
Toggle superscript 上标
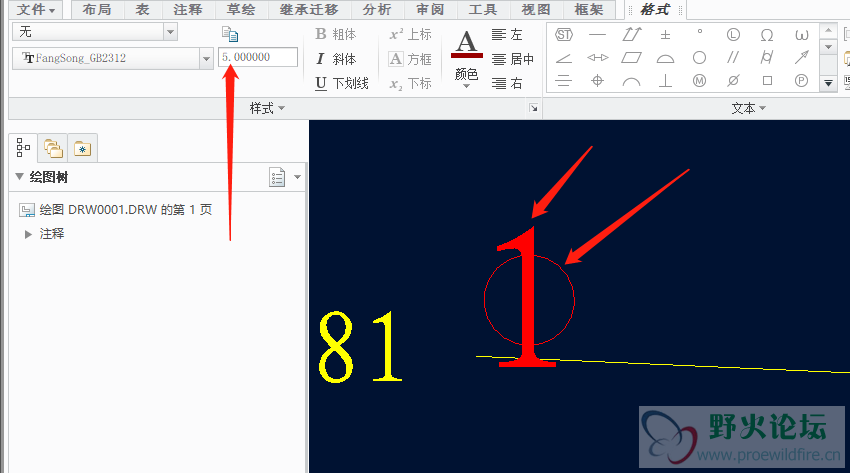[410, 34]
